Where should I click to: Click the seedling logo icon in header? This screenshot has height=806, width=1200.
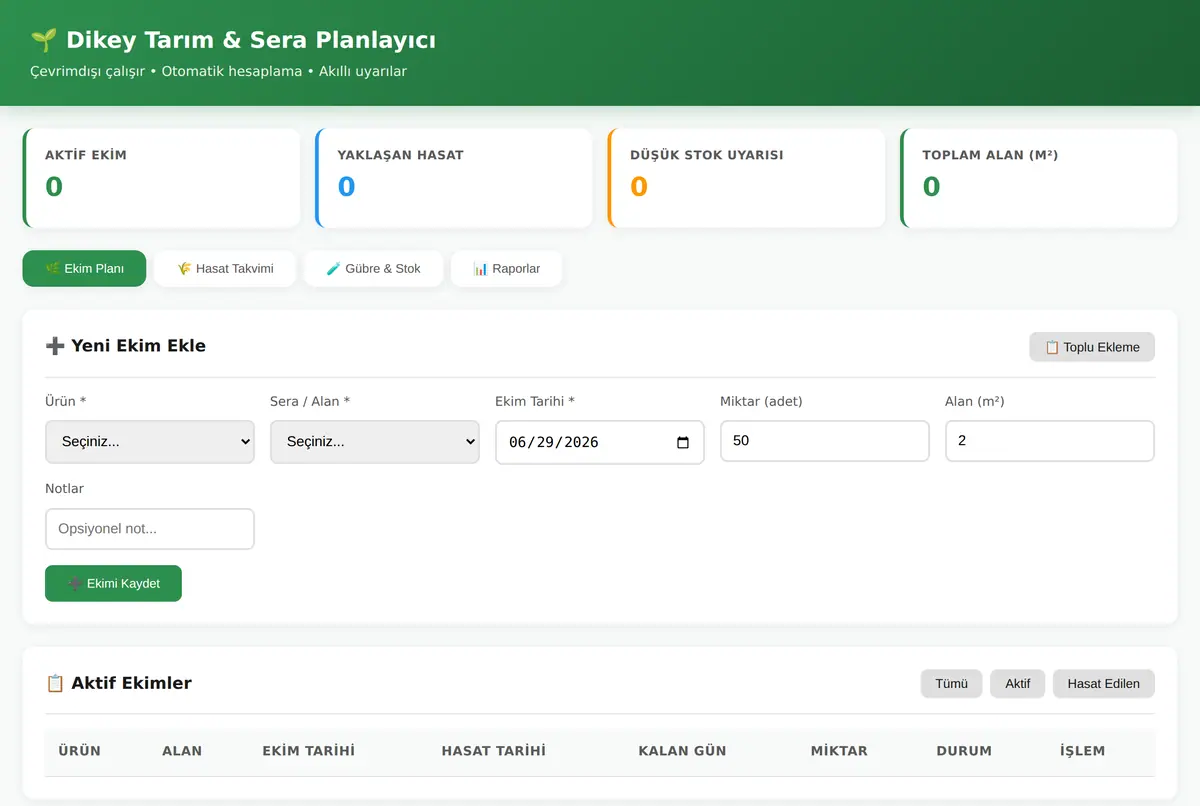coord(43,40)
